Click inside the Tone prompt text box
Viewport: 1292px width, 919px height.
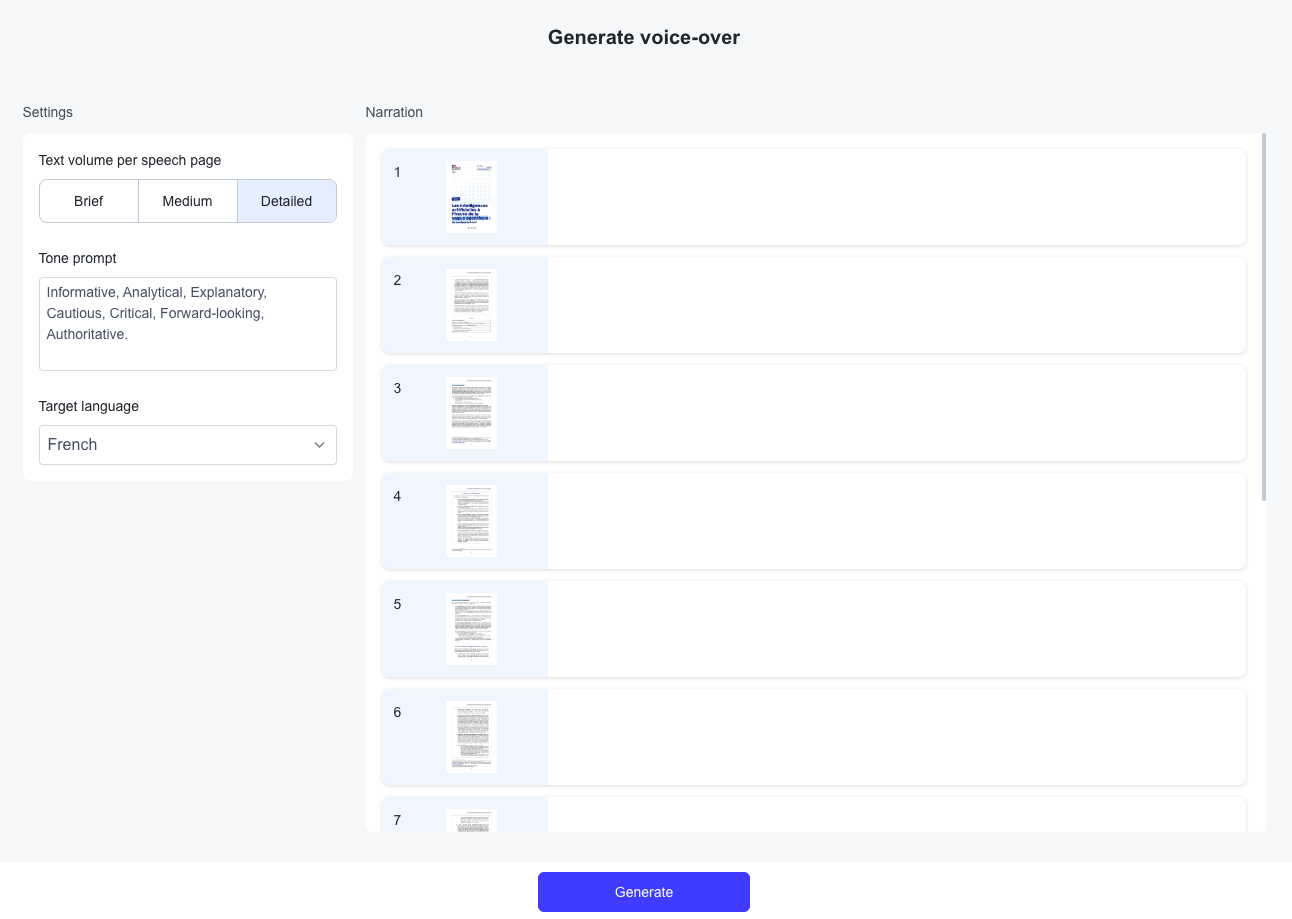(x=188, y=324)
